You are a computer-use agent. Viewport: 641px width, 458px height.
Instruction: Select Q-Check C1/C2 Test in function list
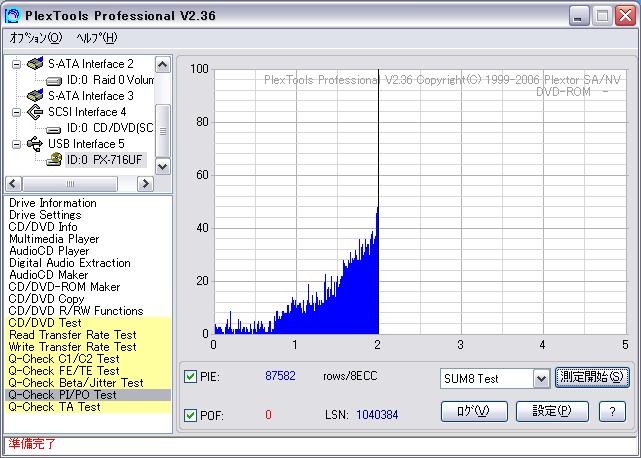coord(64,359)
